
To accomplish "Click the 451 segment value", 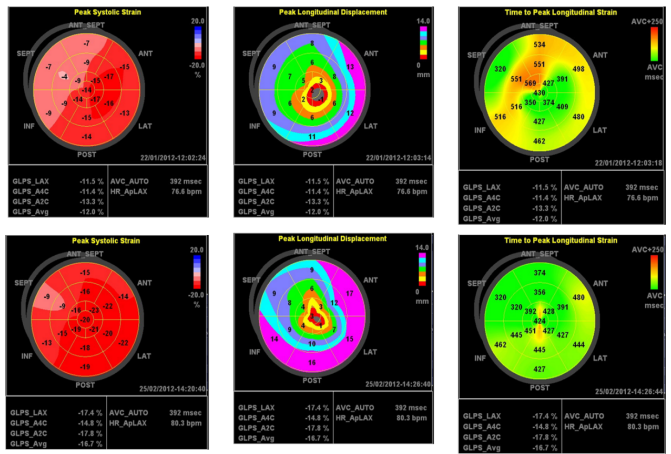I will [x=530, y=330].
